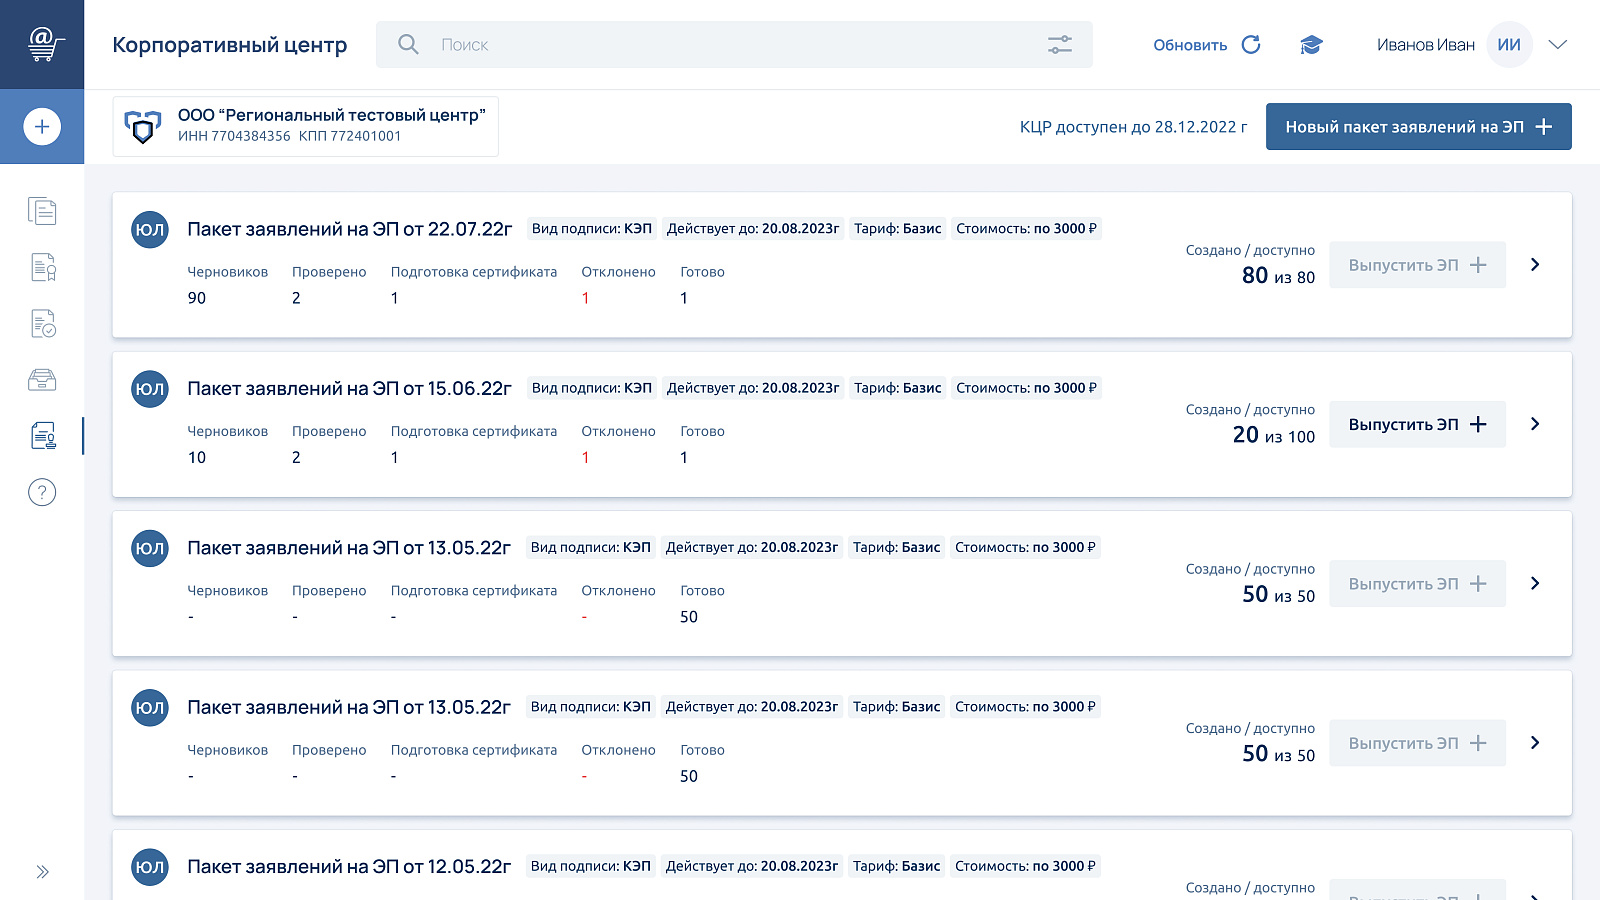Click 20 из 100 counter

pos(1274,435)
